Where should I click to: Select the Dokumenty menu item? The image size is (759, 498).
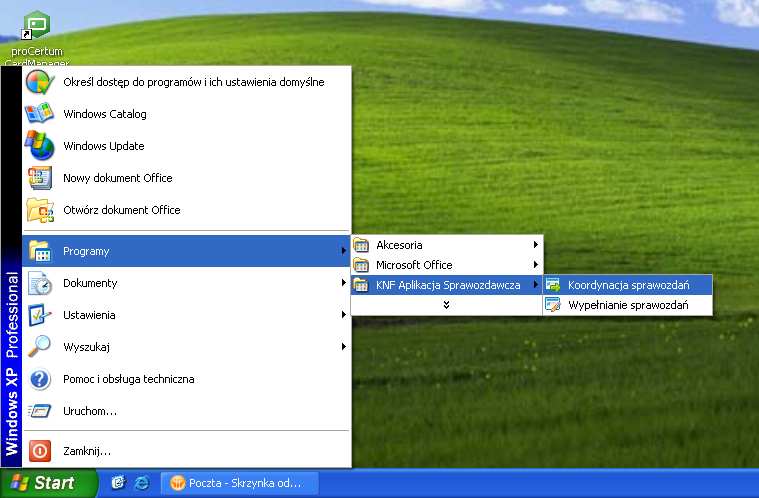[x=186, y=283]
